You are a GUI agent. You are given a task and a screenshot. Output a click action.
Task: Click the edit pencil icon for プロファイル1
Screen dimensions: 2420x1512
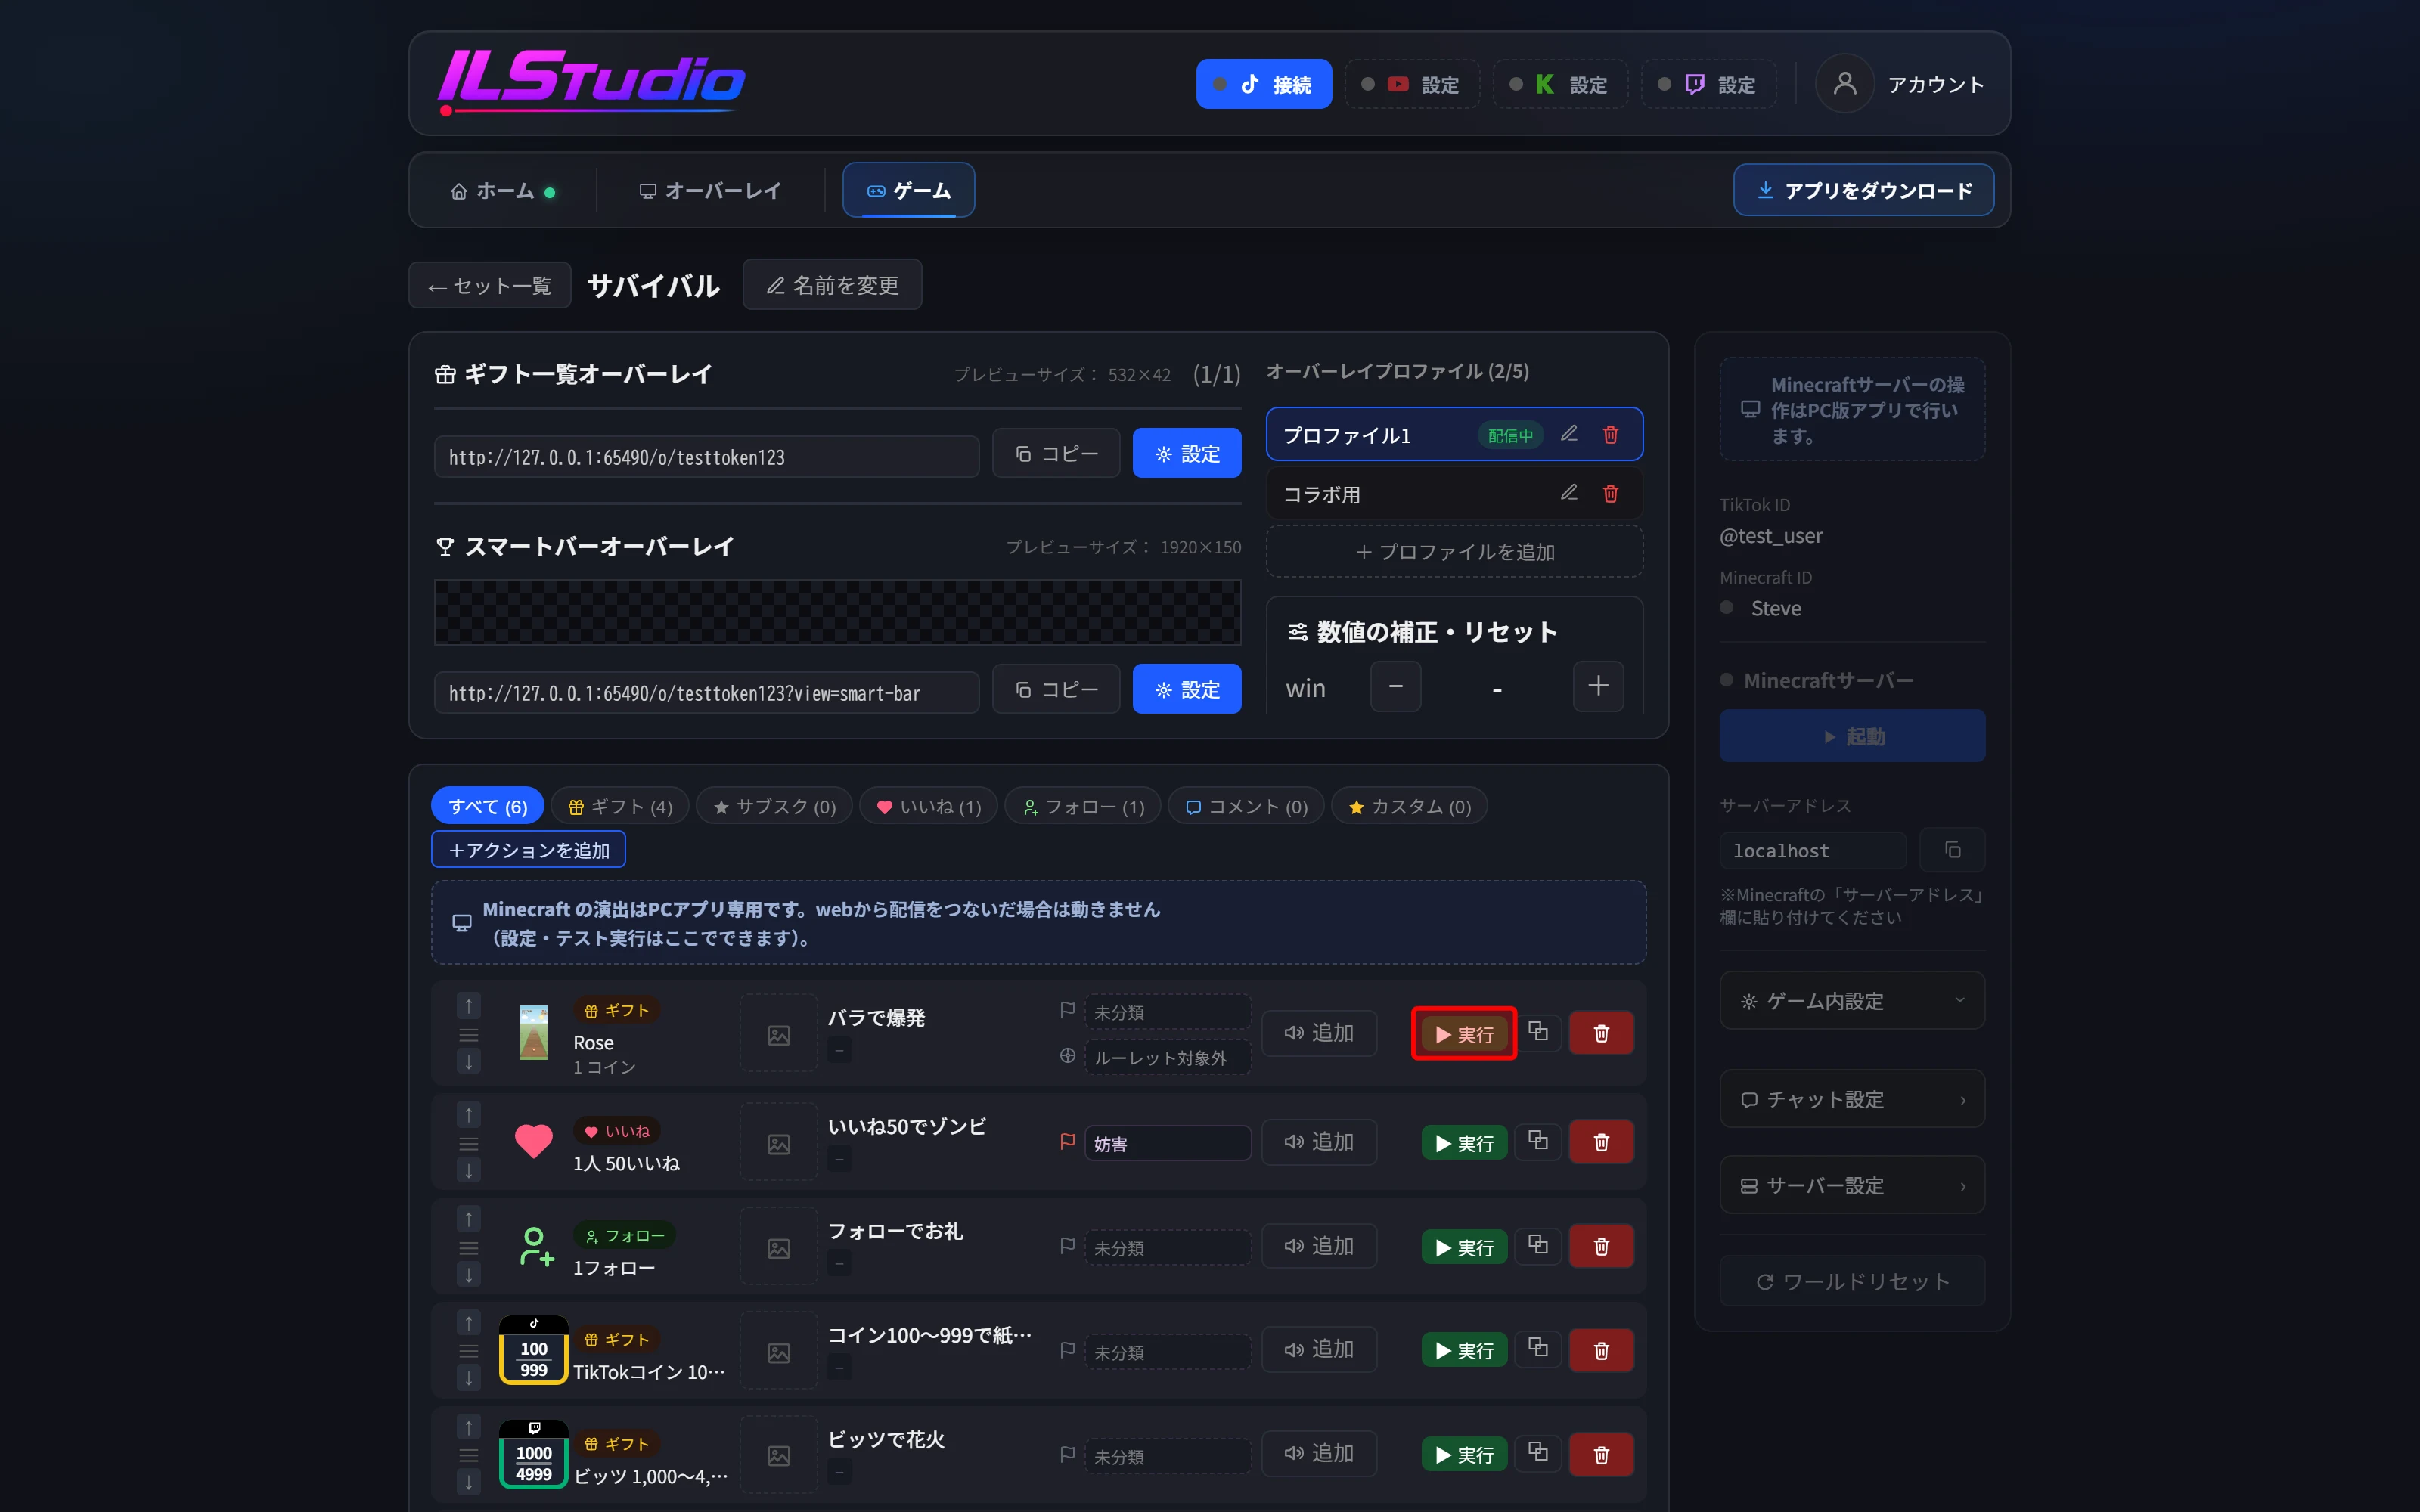[x=1568, y=434]
